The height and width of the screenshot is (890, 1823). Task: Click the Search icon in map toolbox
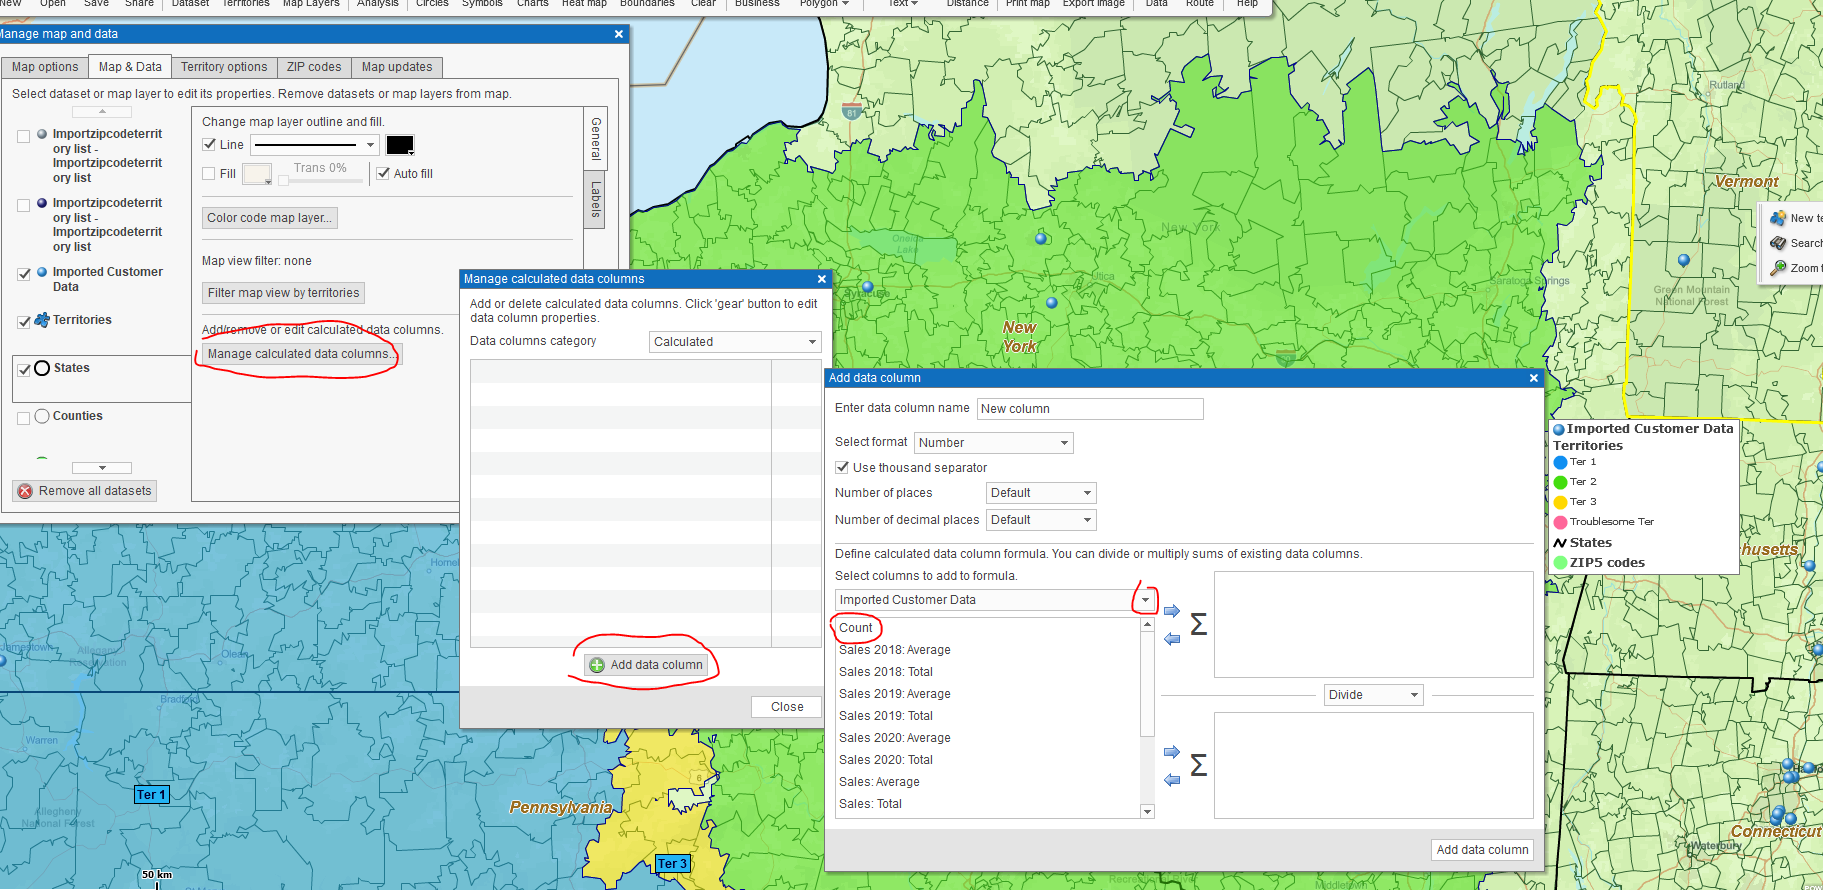pos(1778,243)
